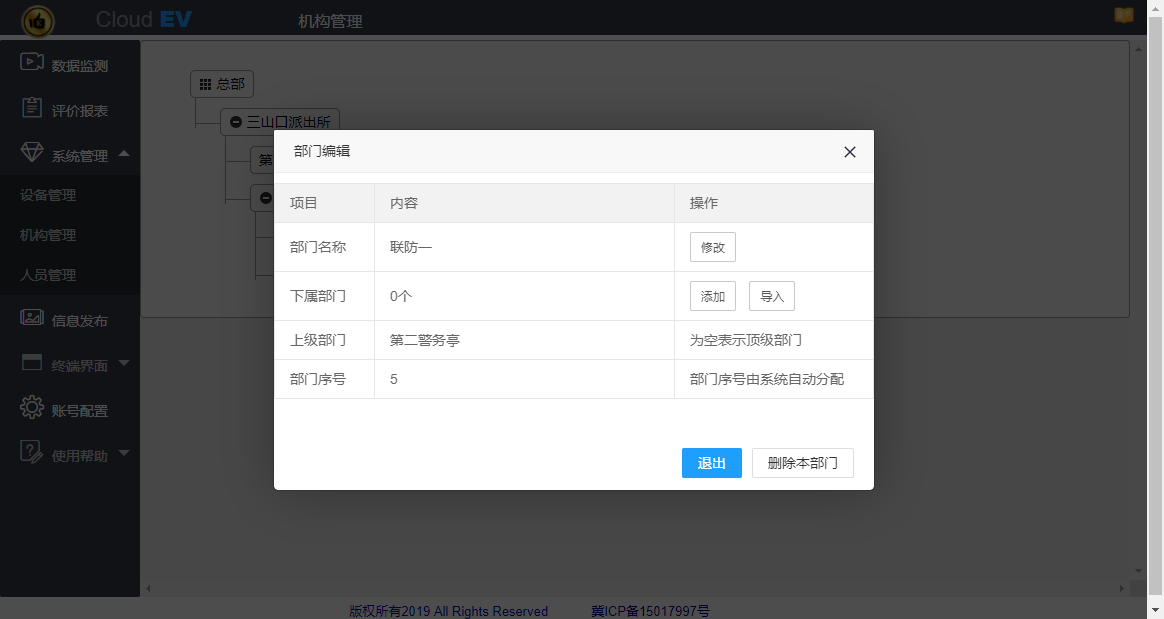Click the 账号配置 gear icon
This screenshot has width=1164, height=619.
click(31, 407)
